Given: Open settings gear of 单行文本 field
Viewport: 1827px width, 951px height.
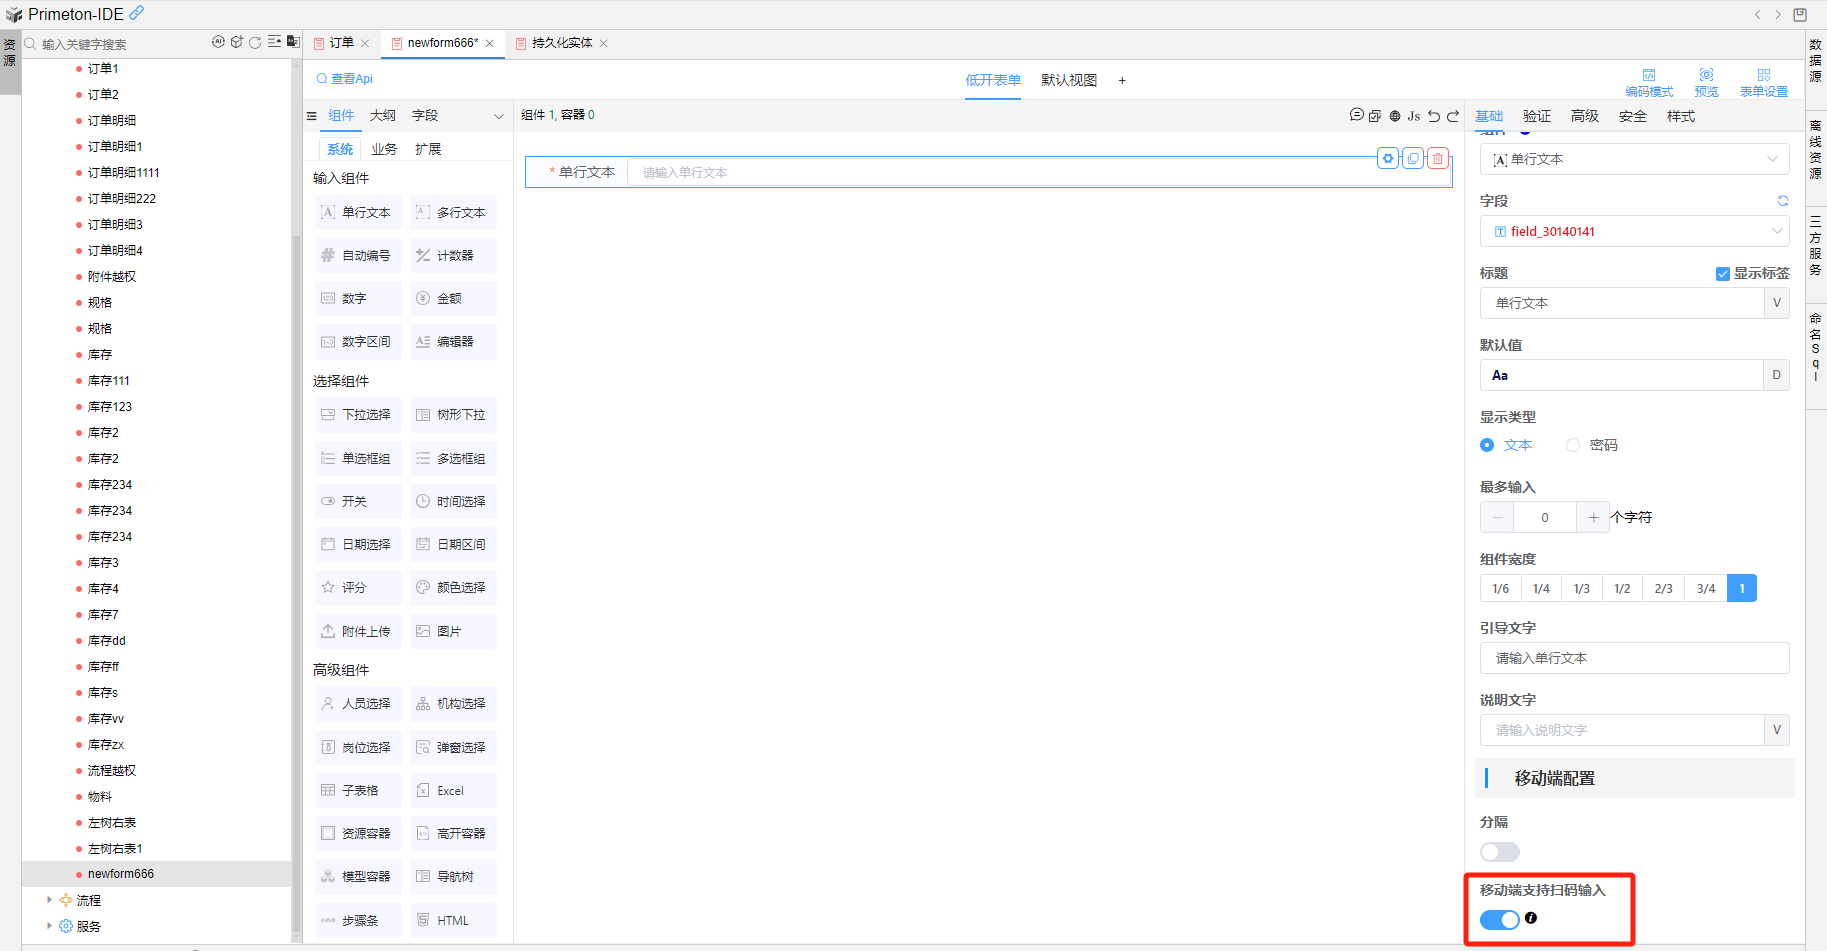Looking at the screenshot, I should pyautogui.click(x=1388, y=158).
